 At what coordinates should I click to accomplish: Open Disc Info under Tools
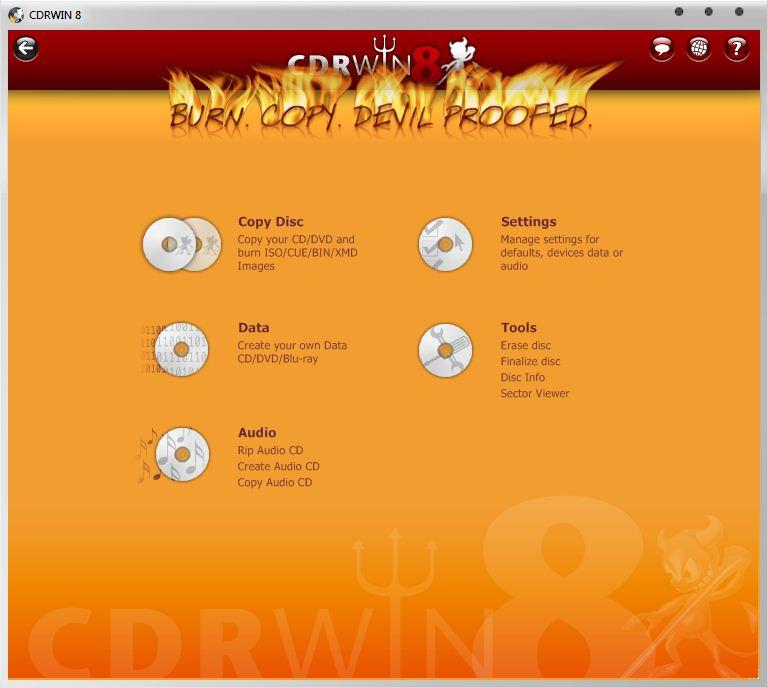tap(522, 378)
